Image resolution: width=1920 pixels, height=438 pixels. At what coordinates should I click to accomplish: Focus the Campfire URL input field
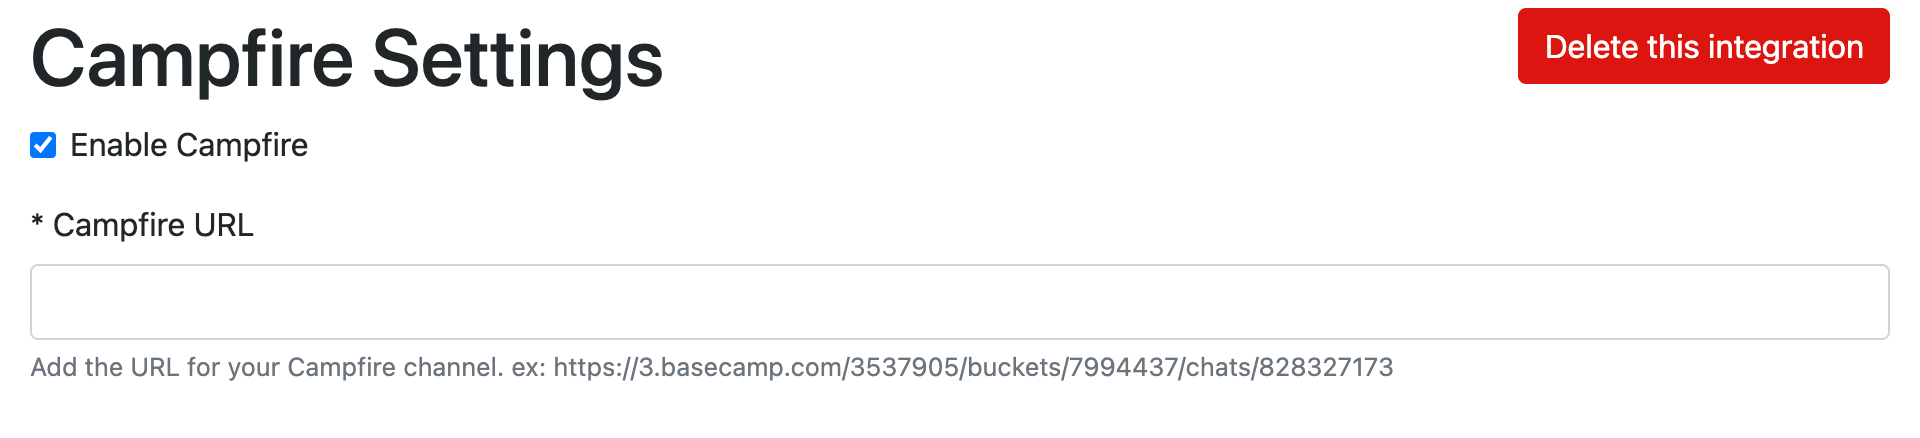[x=959, y=302]
